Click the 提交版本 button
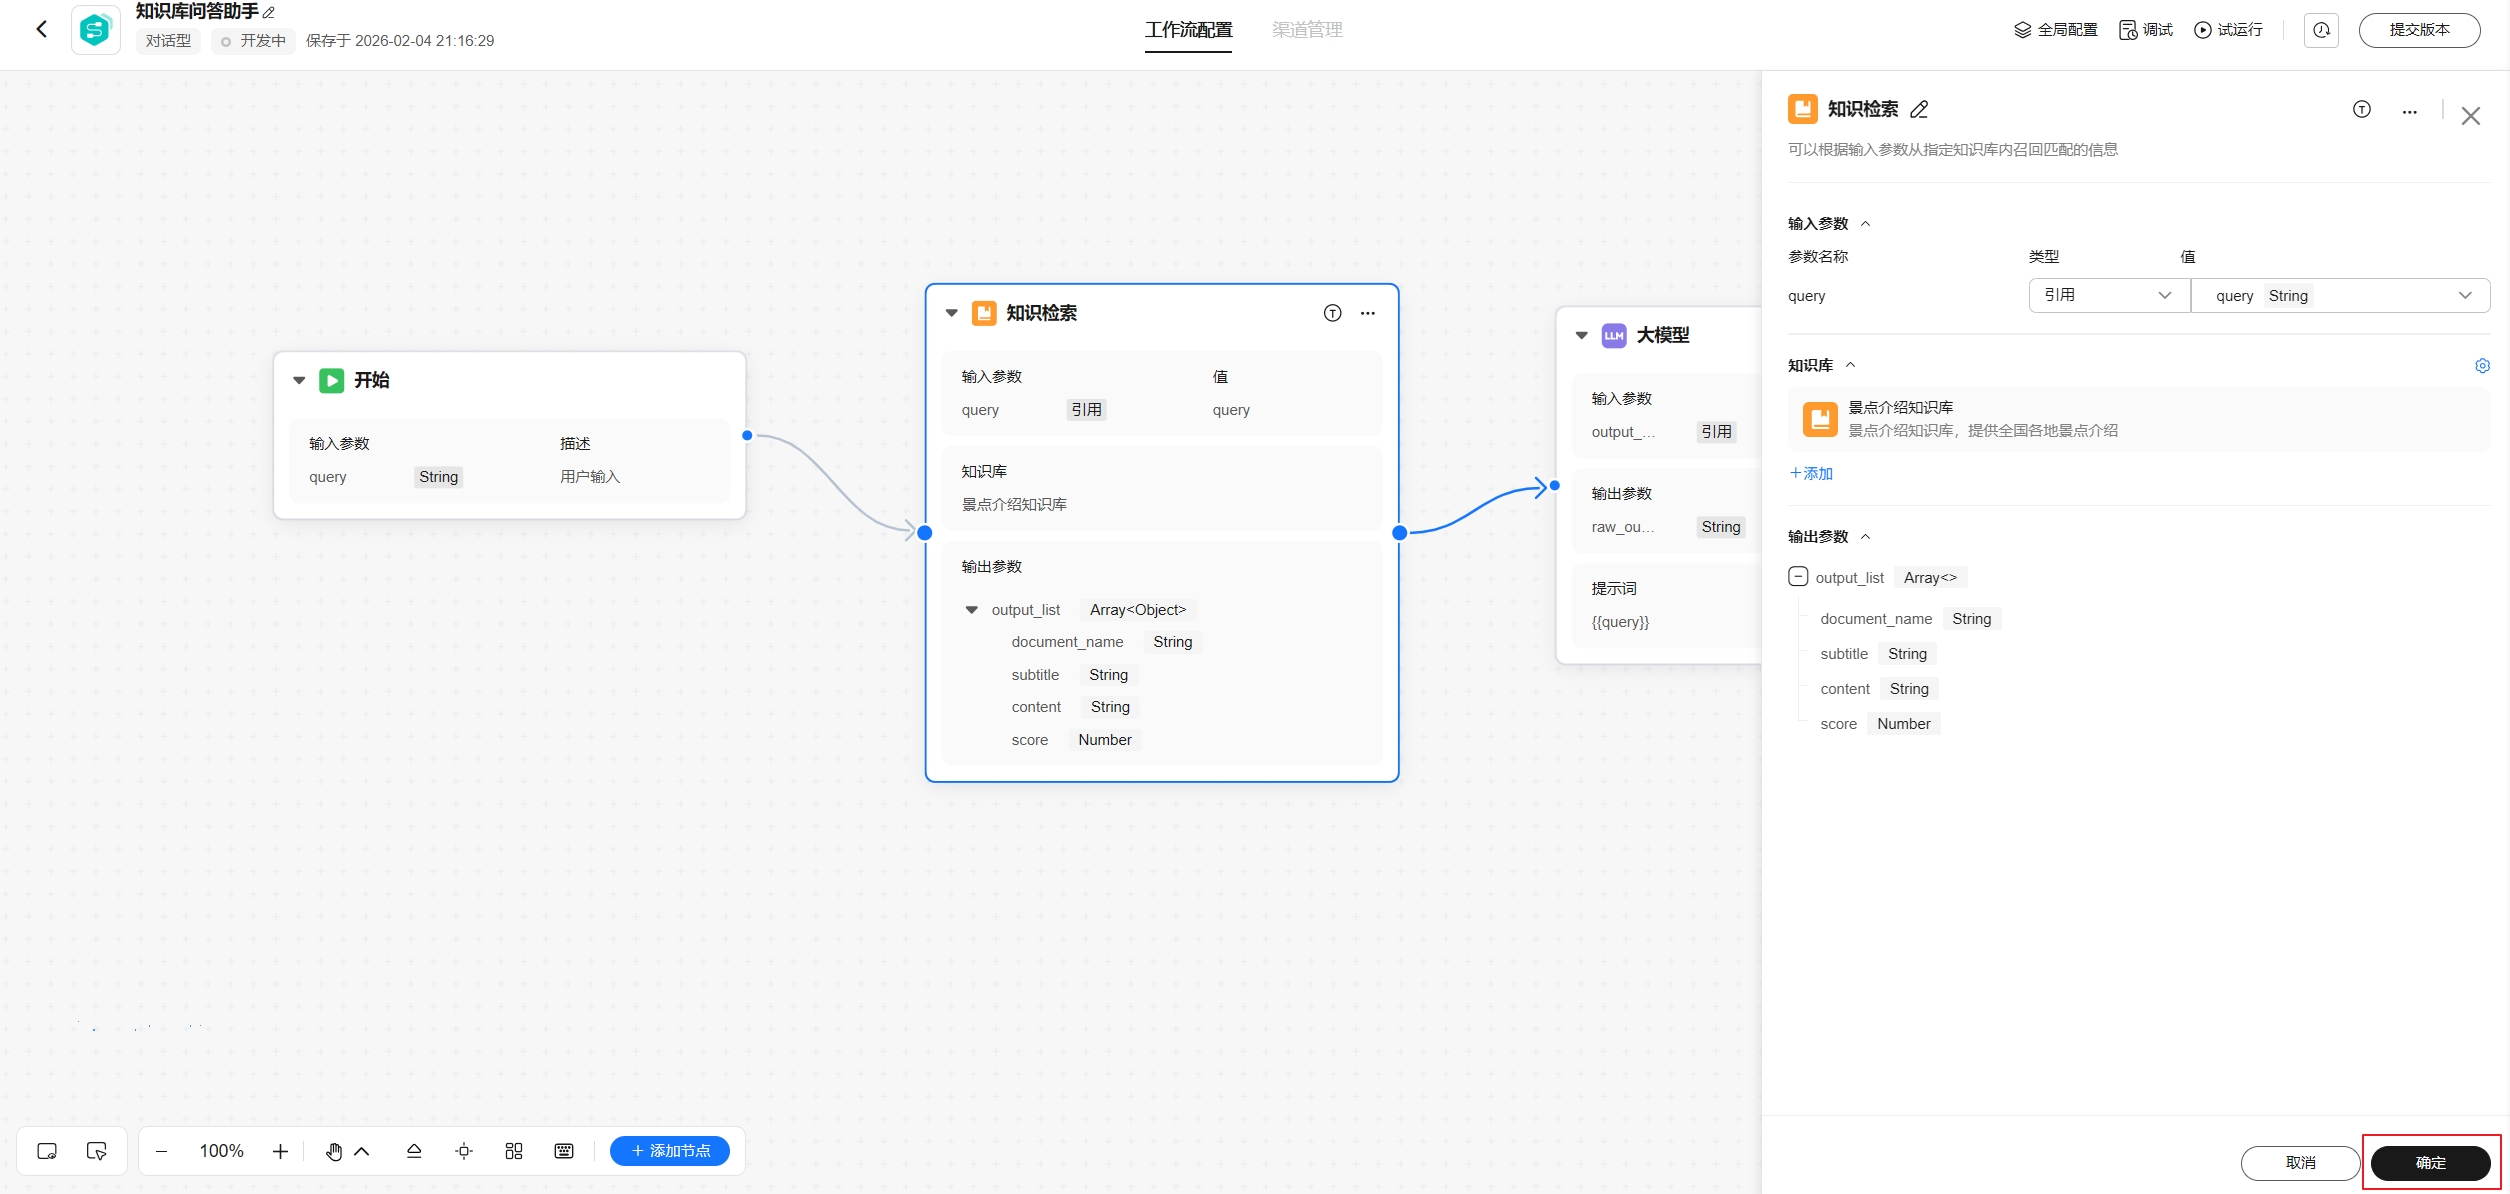 (2419, 30)
